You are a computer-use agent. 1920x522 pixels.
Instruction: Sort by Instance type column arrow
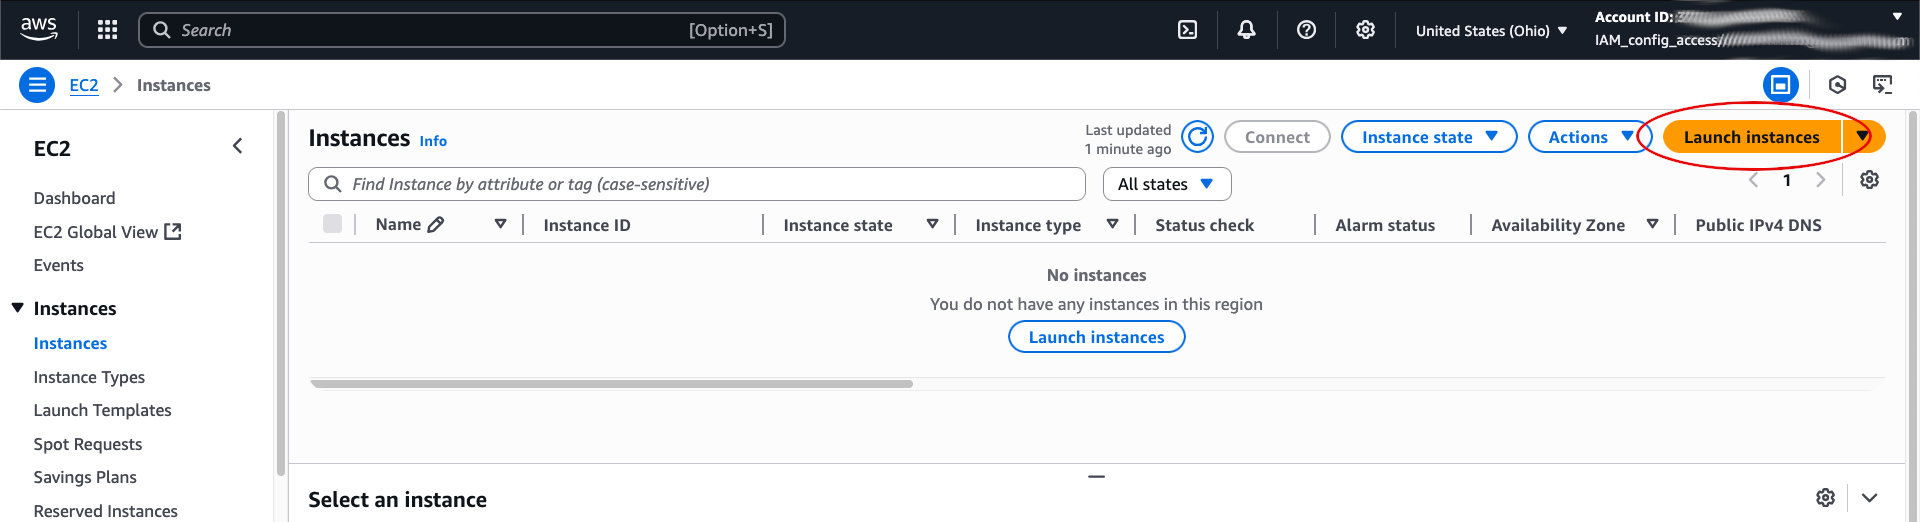(x=1112, y=225)
